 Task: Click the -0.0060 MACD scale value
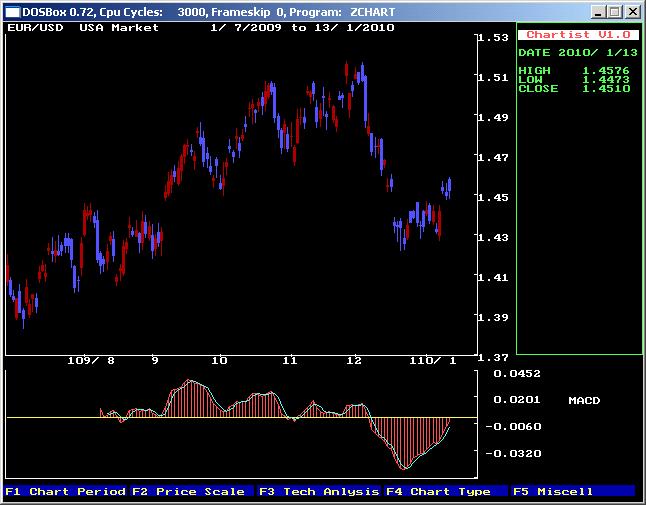[x=513, y=426]
